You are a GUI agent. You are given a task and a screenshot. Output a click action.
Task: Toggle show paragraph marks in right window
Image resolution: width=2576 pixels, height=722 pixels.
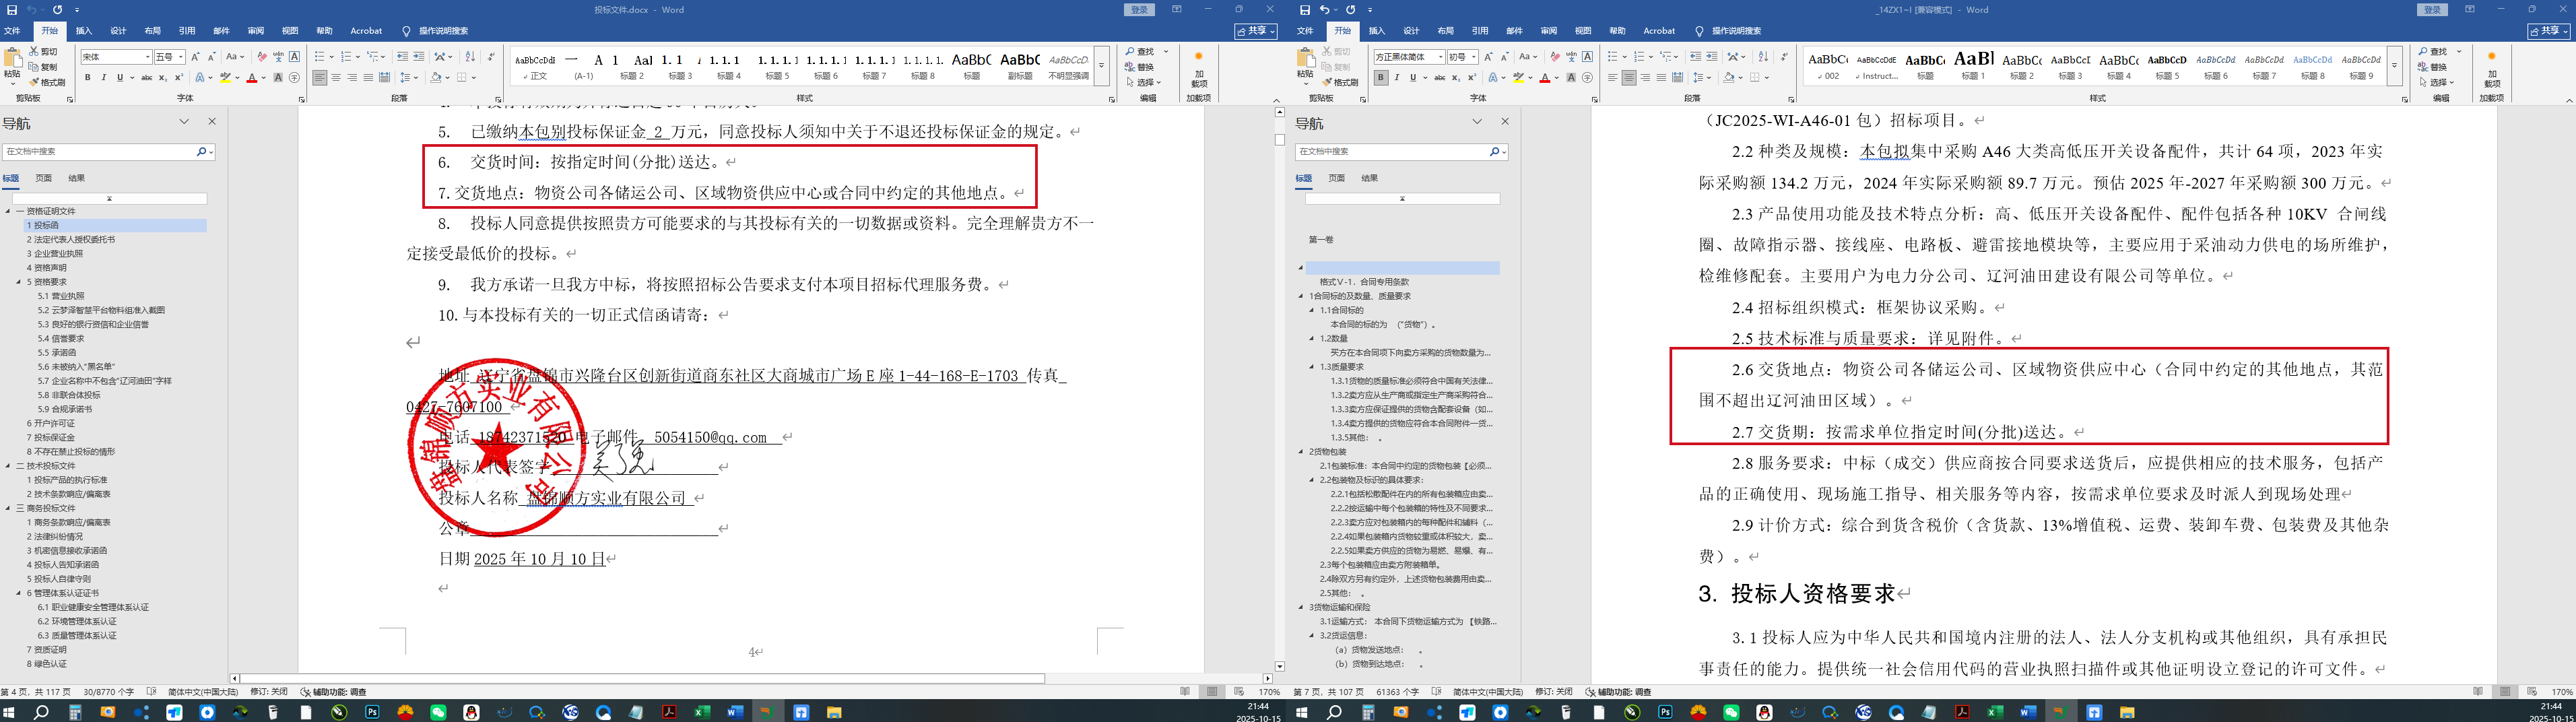coord(1785,57)
